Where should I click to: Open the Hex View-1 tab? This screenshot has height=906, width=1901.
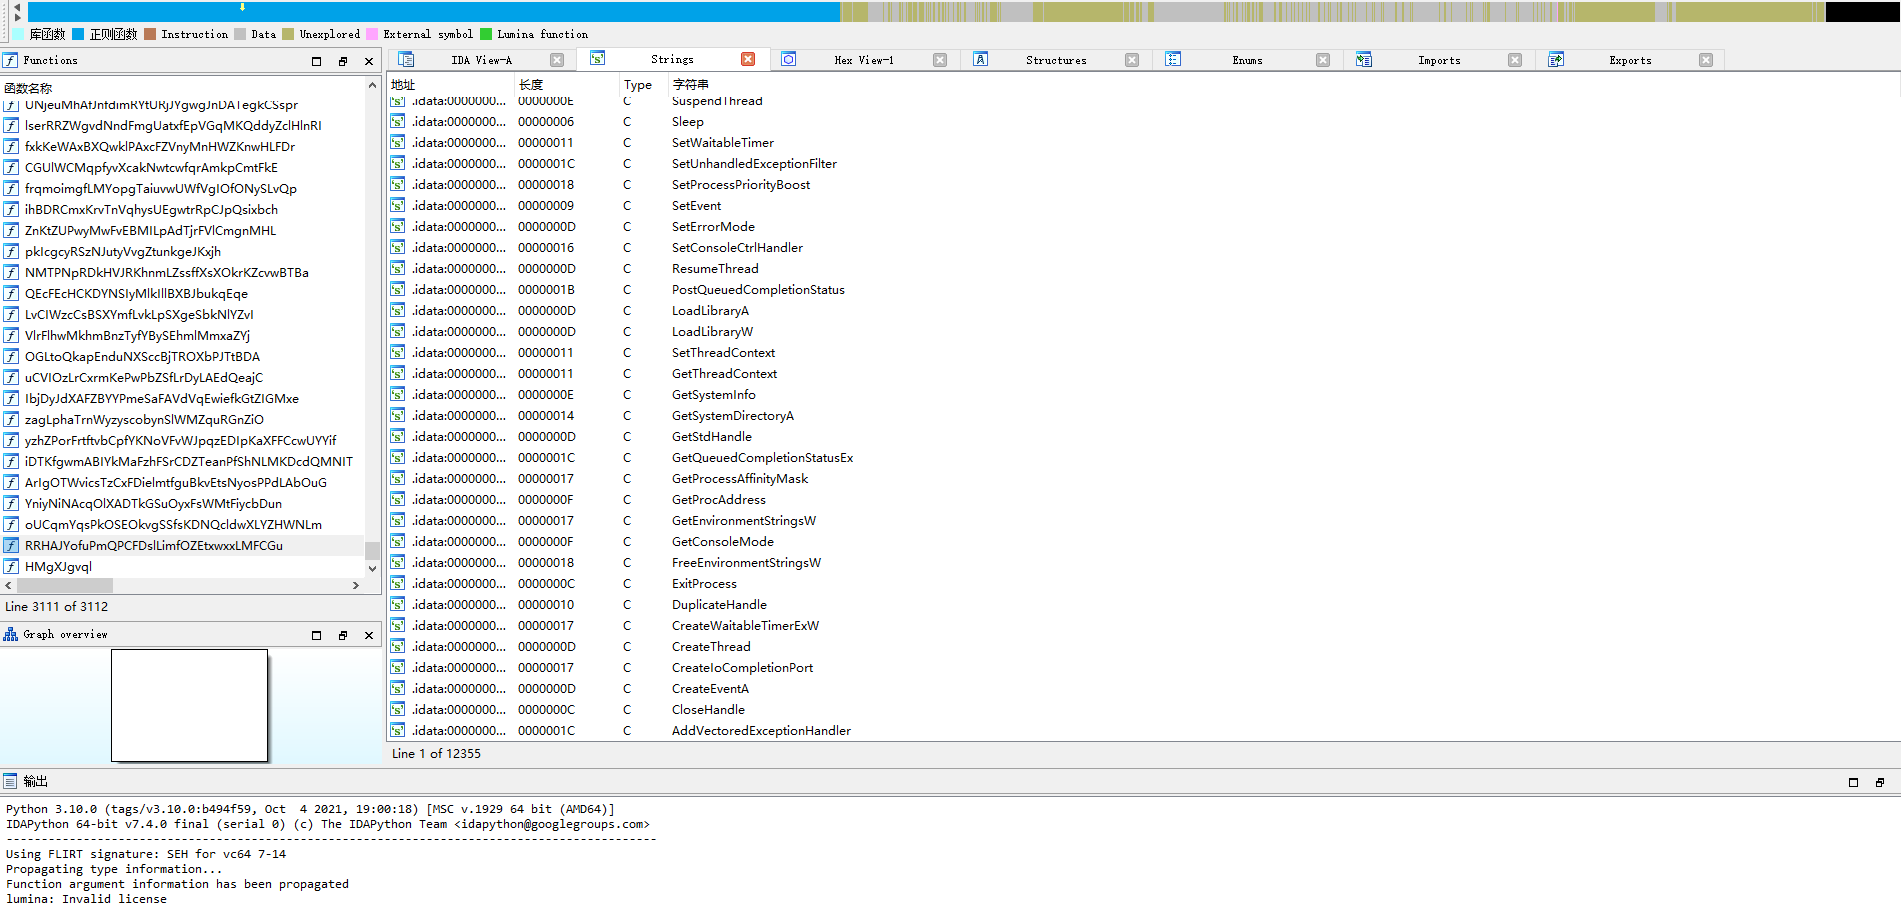(x=863, y=60)
